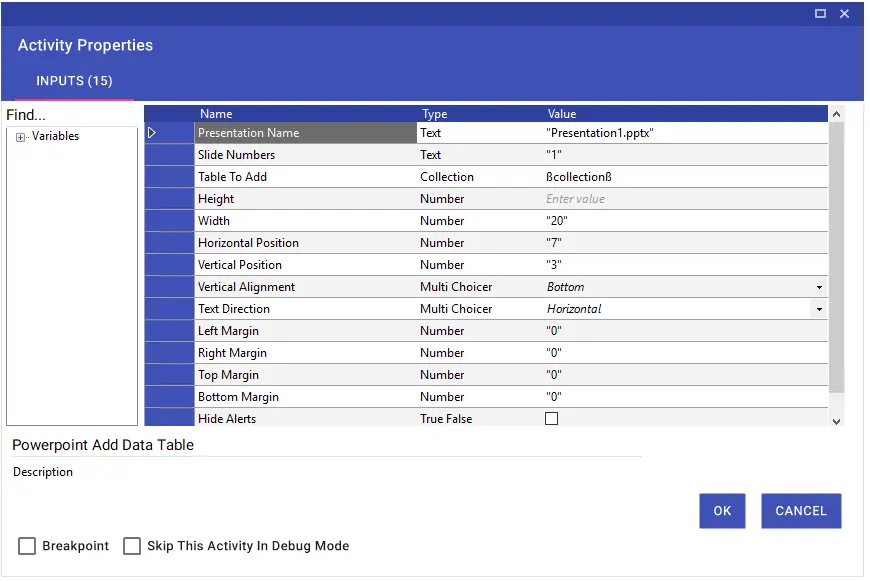Close the Activity Properties dialog

(x=845, y=14)
